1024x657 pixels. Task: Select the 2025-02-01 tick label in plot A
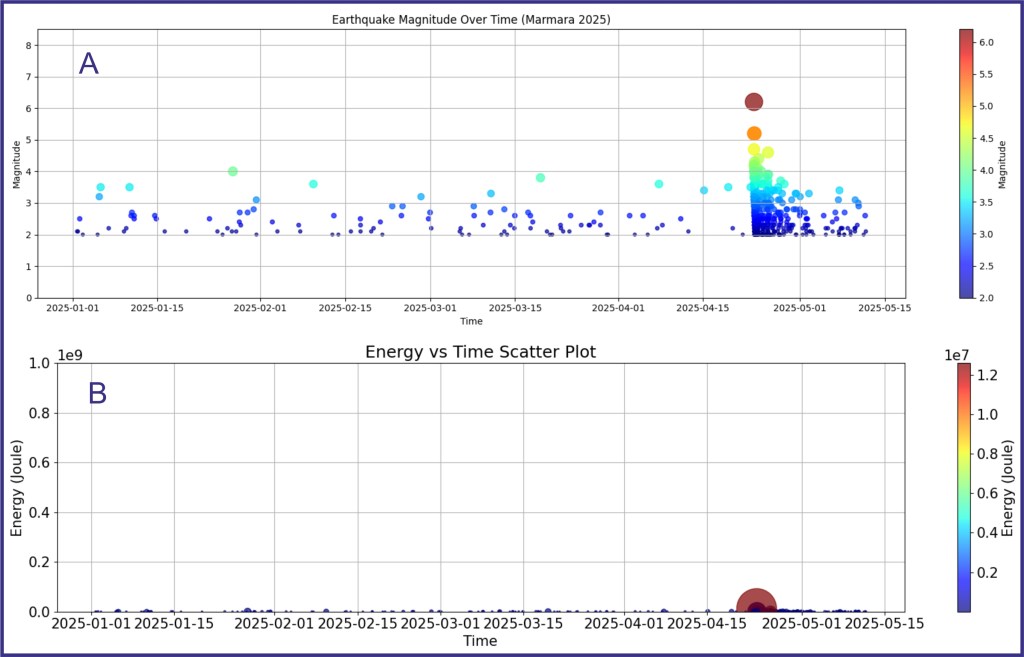(260, 309)
